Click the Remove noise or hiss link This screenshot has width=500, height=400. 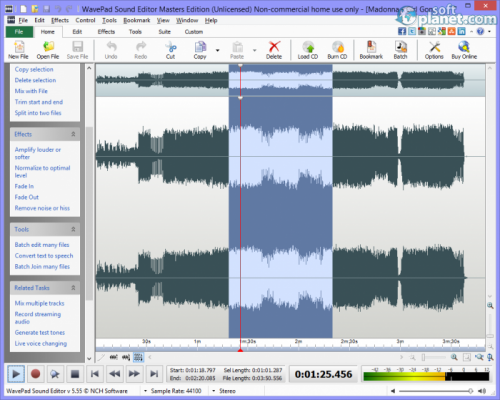pyautogui.click(x=42, y=208)
